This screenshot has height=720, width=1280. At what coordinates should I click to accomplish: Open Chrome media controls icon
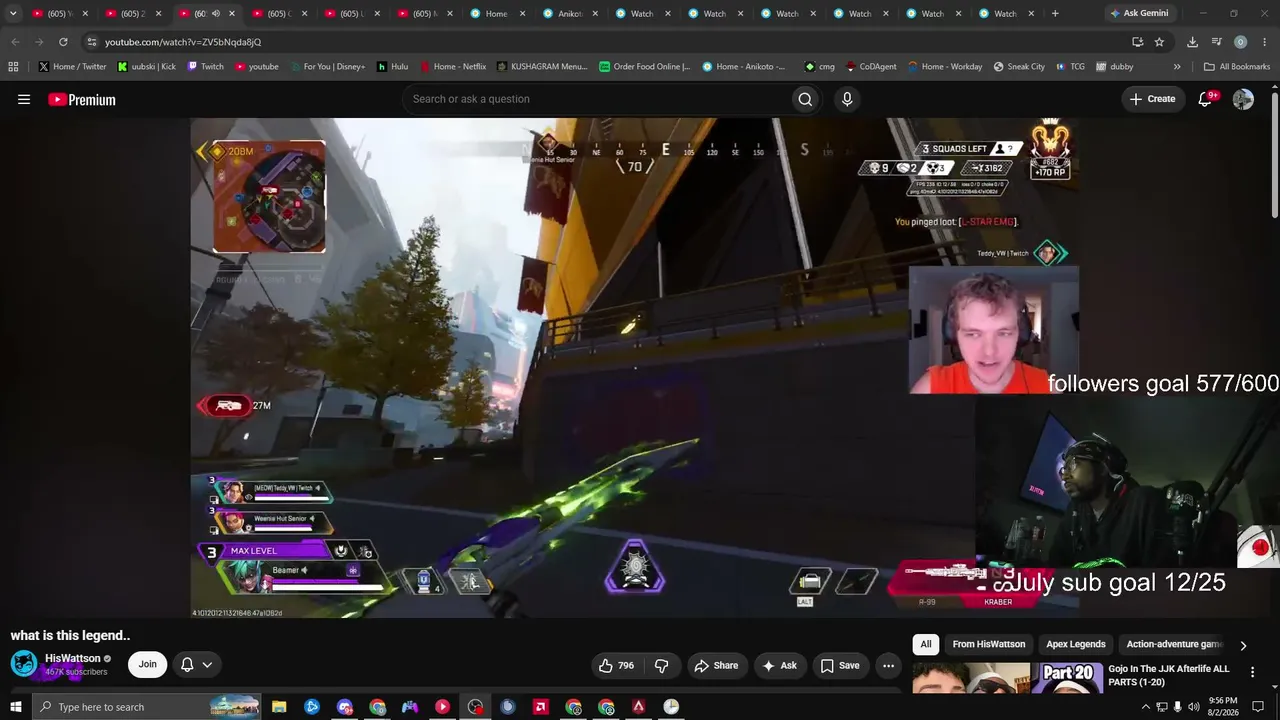click(1216, 42)
